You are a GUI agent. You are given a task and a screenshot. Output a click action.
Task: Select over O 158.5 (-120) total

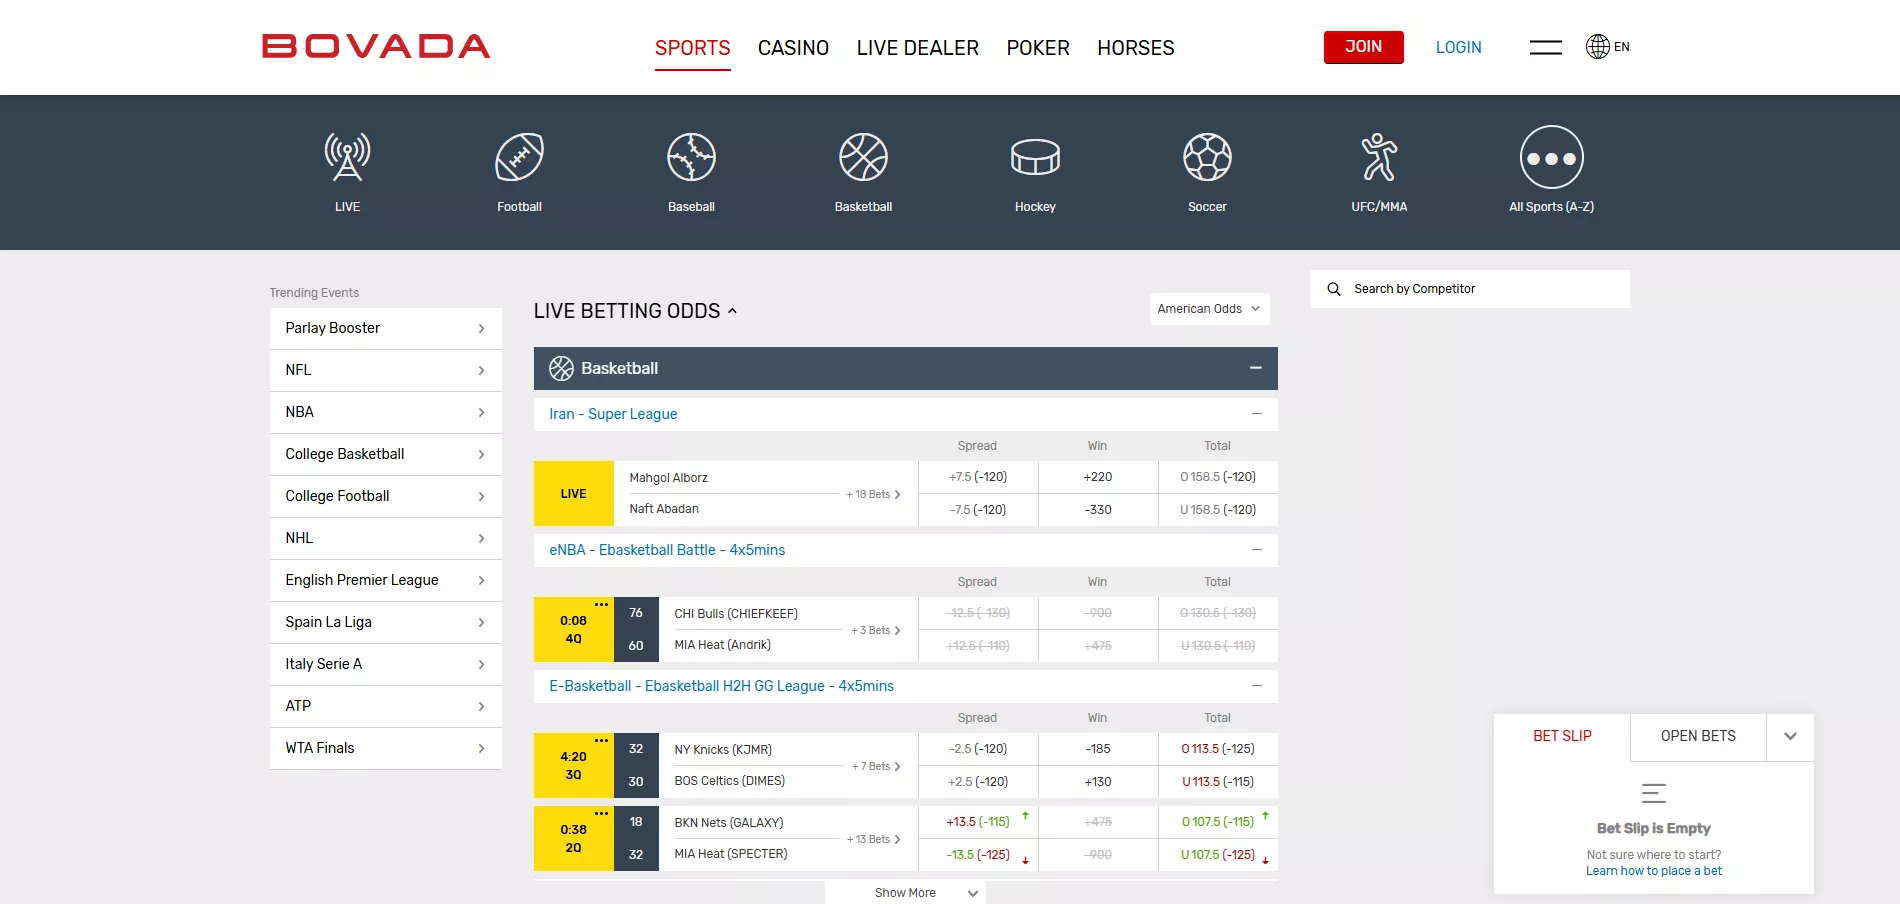[1218, 477]
